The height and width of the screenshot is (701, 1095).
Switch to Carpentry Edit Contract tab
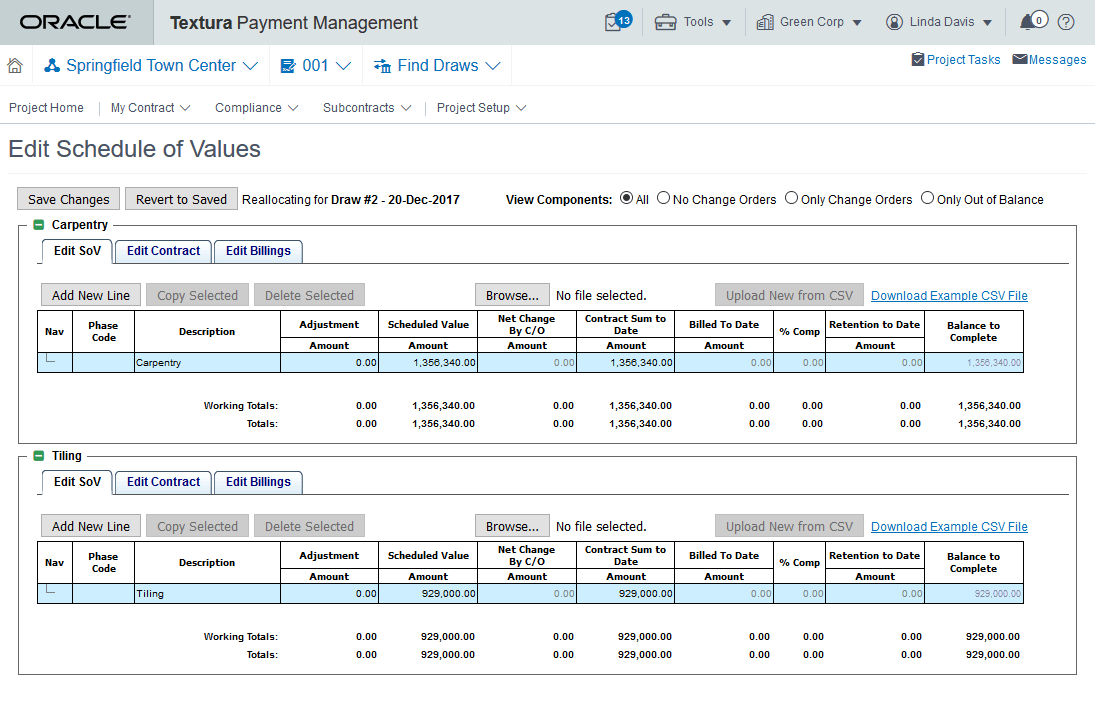(163, 251)
